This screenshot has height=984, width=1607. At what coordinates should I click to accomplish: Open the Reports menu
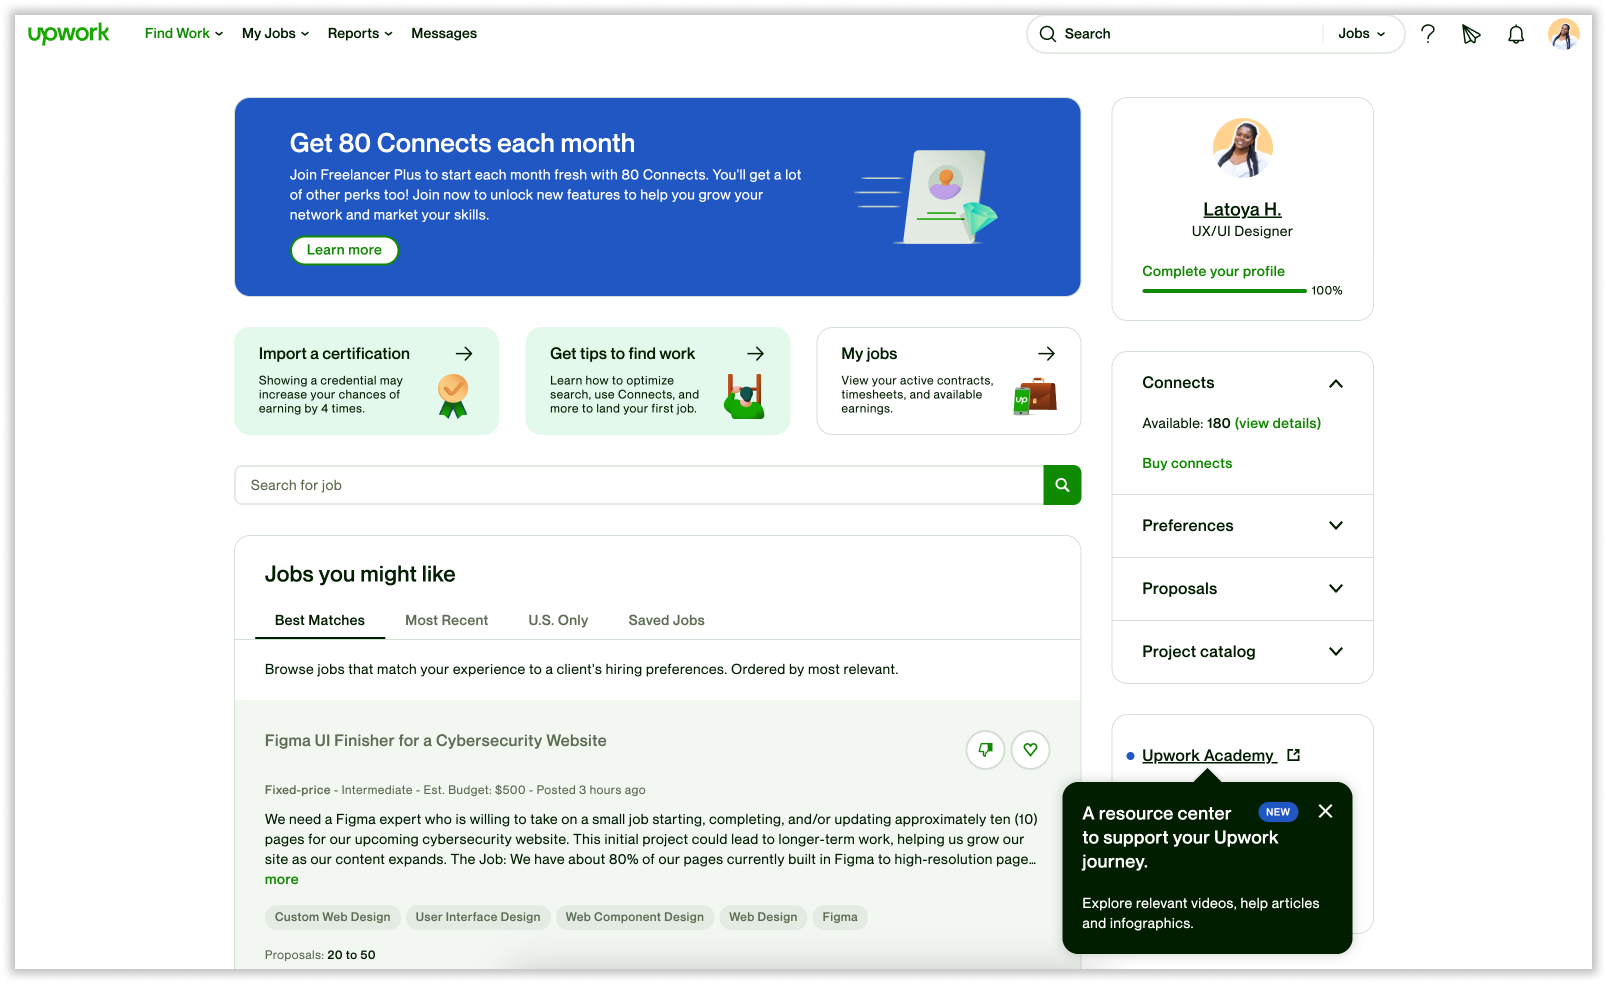tap(360, 34)
